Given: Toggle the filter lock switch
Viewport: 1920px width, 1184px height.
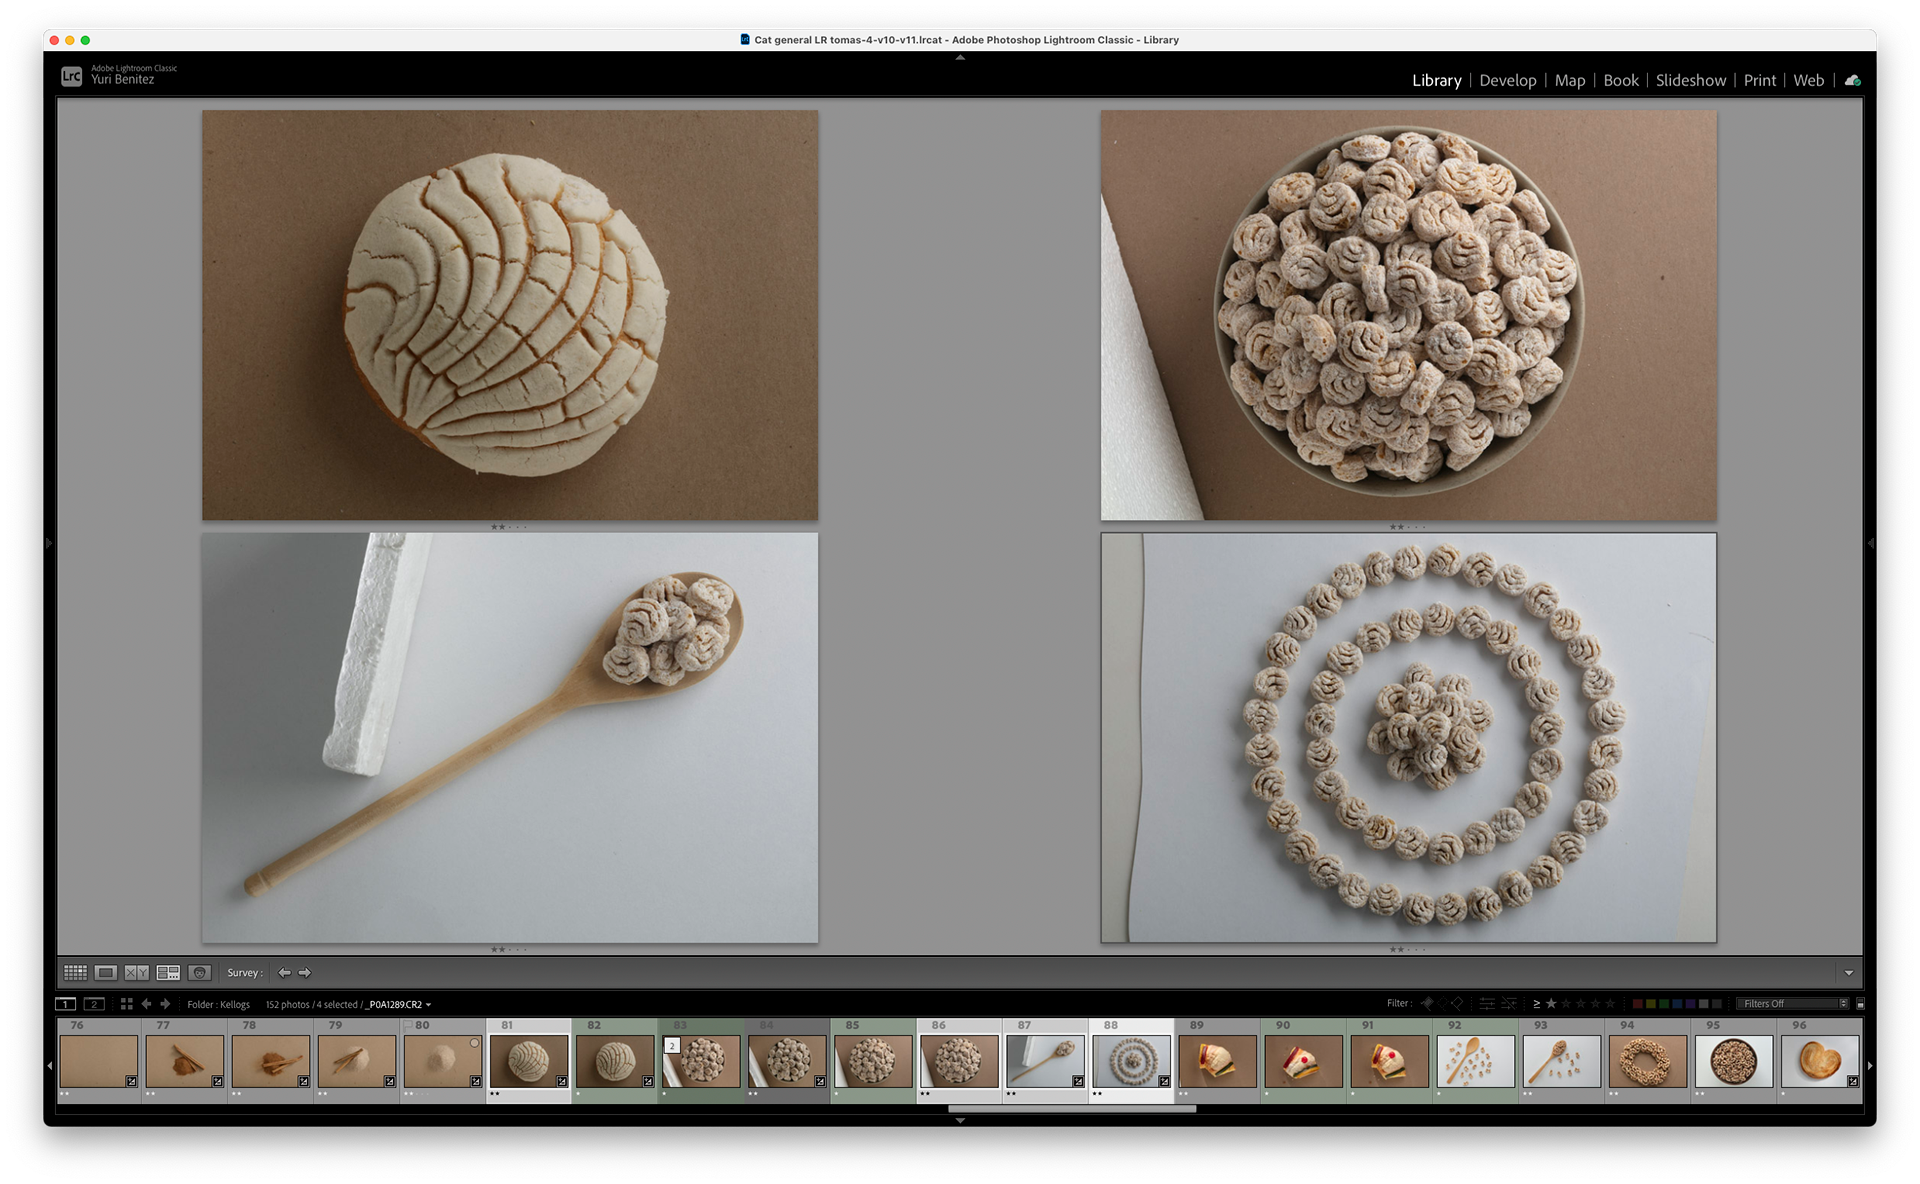Looking at the screenshot, I should pyautogui.click(x=1860, y=1004).
